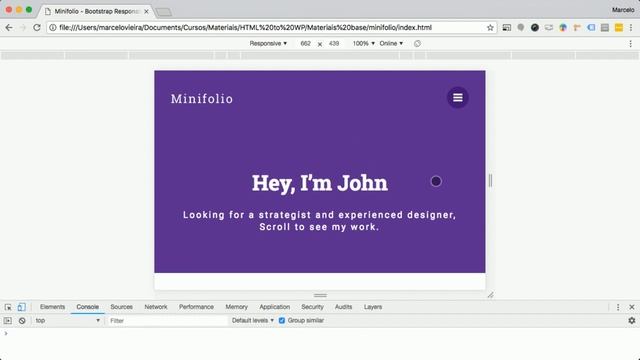Viewport: 640px width, 360px height.
Task: Click the Hey, I'm John heading
Action: click(x=320, y=183)
